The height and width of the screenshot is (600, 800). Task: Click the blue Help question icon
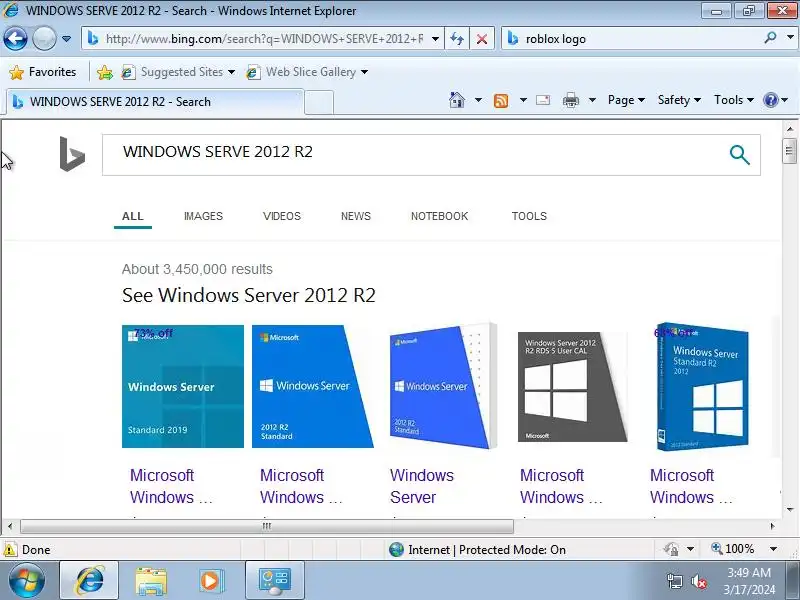coord(770,100)
